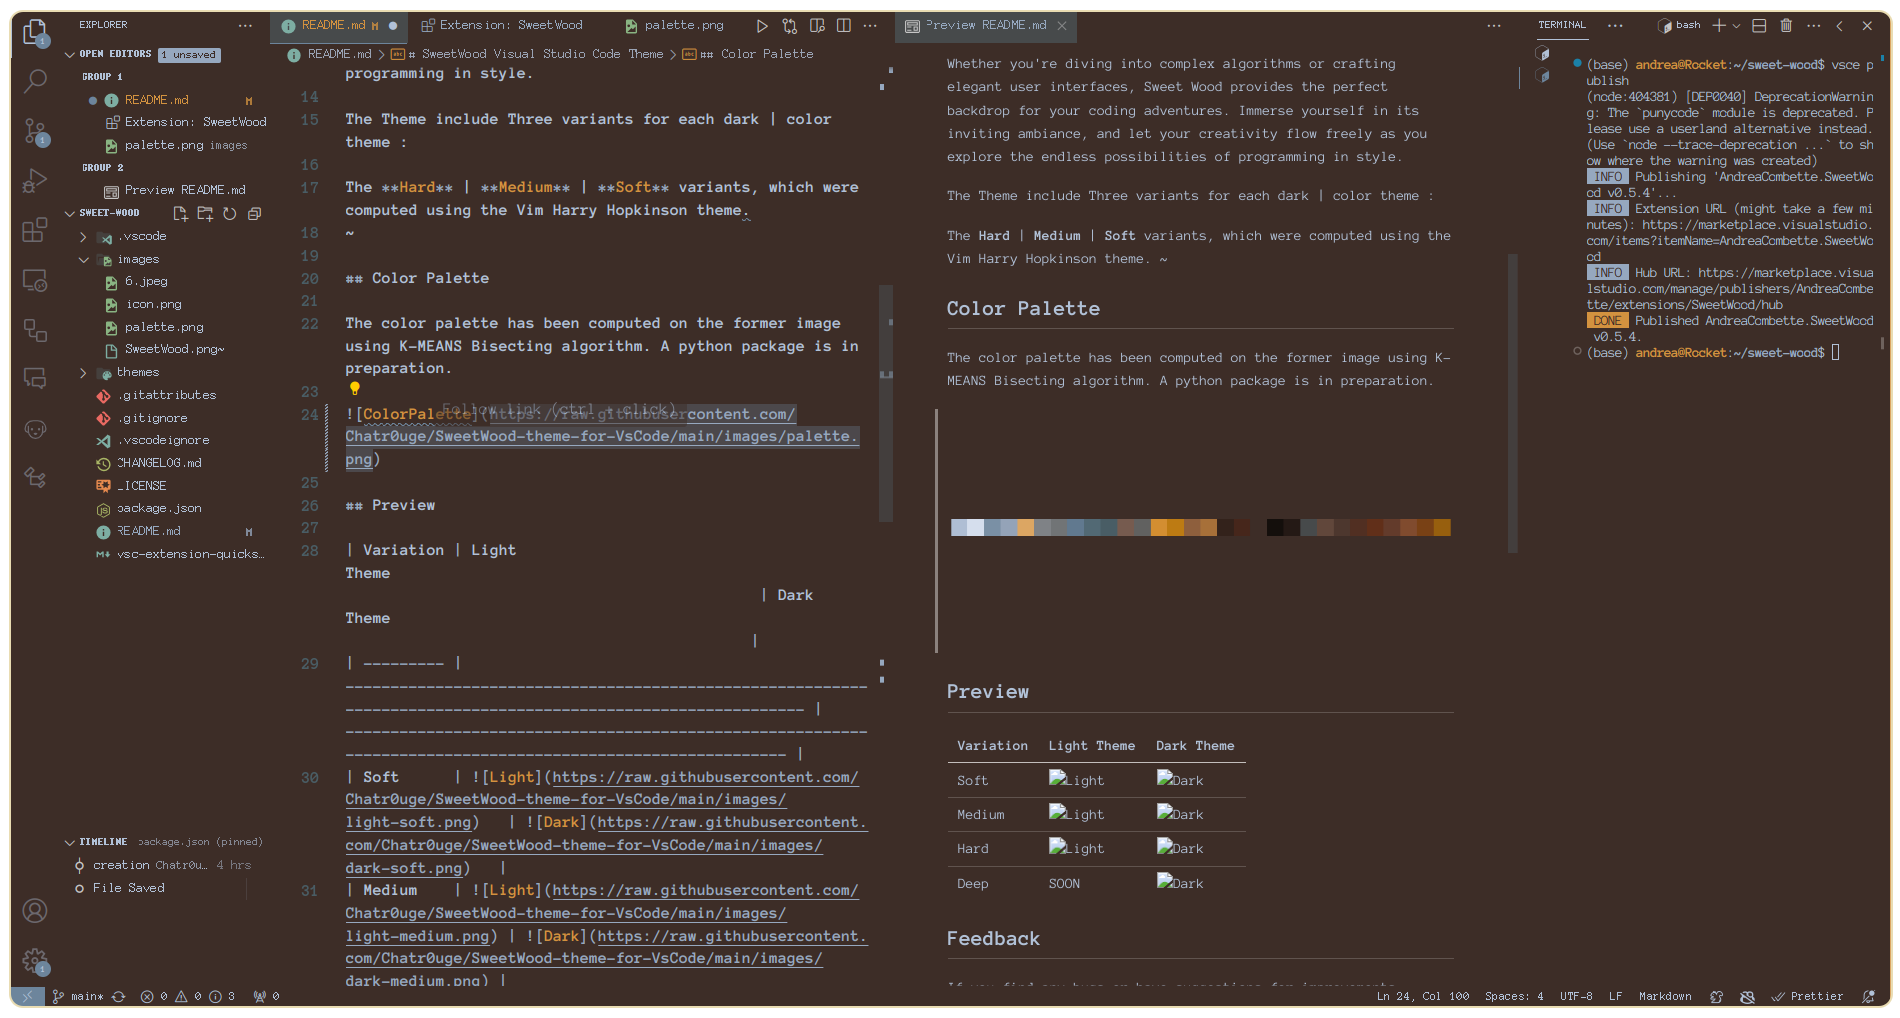The image size is (1900, 1018).
Task: Open the Explorer view in activity bar
Action: 35,32
